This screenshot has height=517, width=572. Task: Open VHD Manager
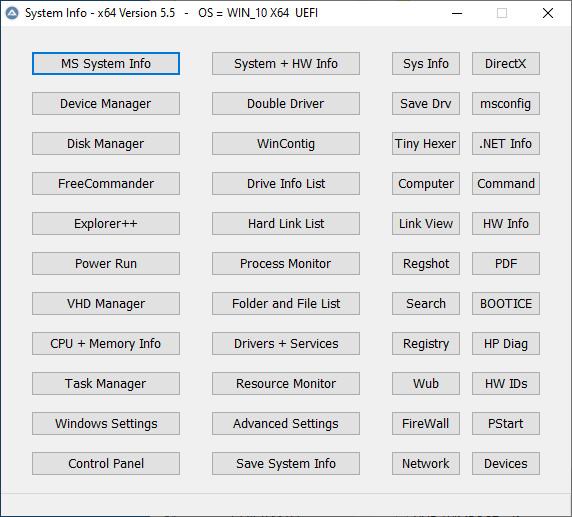tap(106, 304)
